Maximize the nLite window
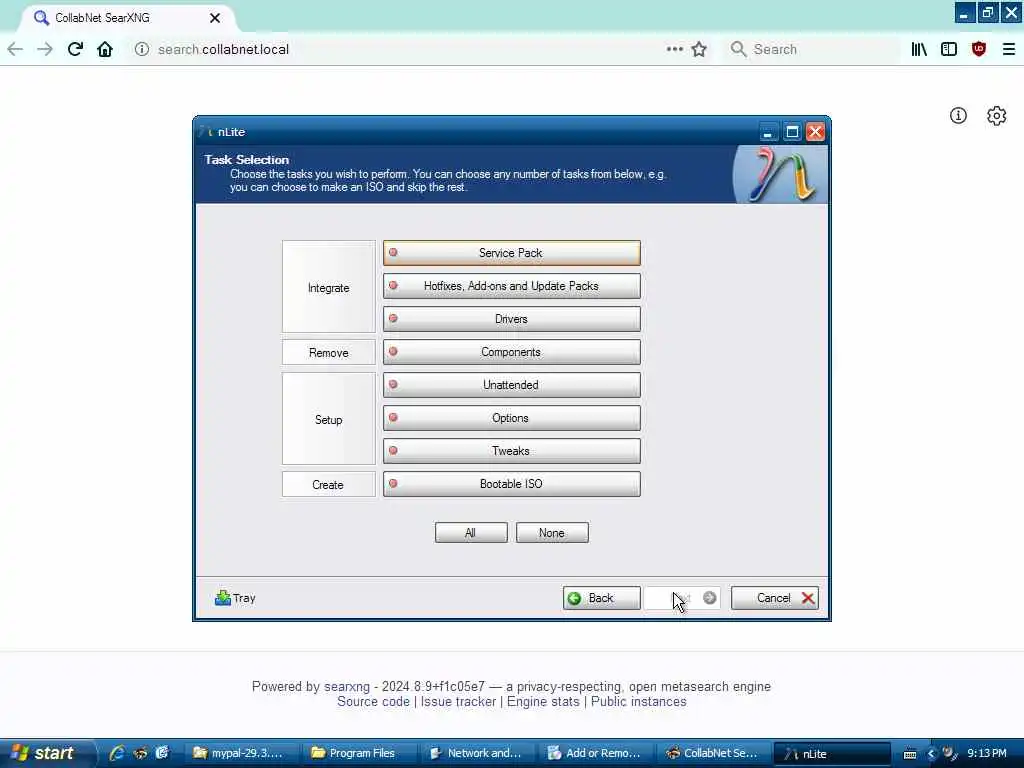The width and height of the screenshot is (1024, 768). pyautogui.click(x=792, y=133)
